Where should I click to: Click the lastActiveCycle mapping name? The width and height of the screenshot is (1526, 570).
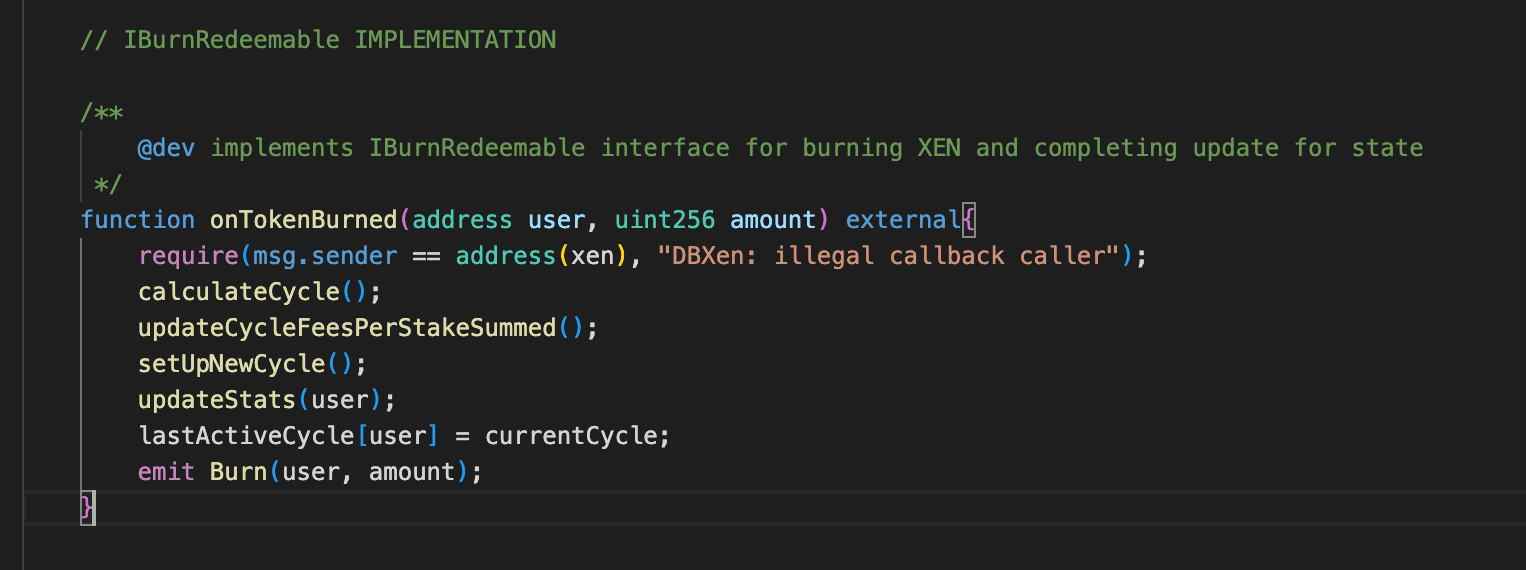pos(246,436)
